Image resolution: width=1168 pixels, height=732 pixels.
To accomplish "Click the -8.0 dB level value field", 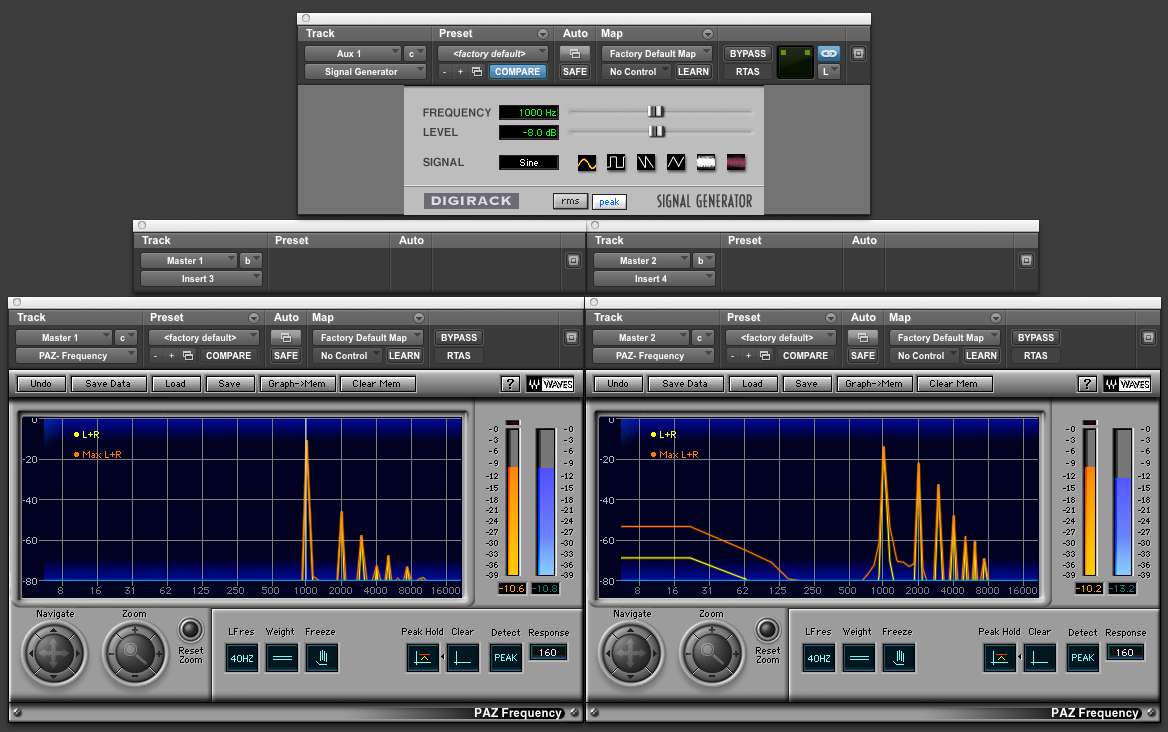I will coord(529,133).
